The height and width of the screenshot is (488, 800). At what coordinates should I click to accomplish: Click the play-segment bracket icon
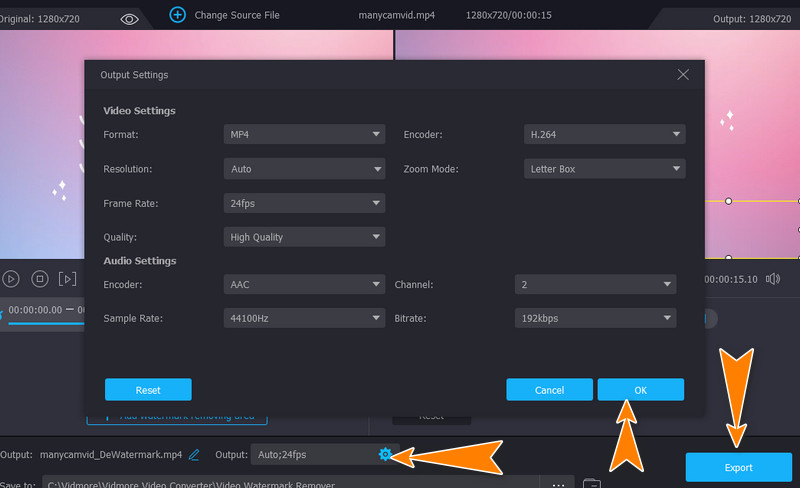[68, 279]
